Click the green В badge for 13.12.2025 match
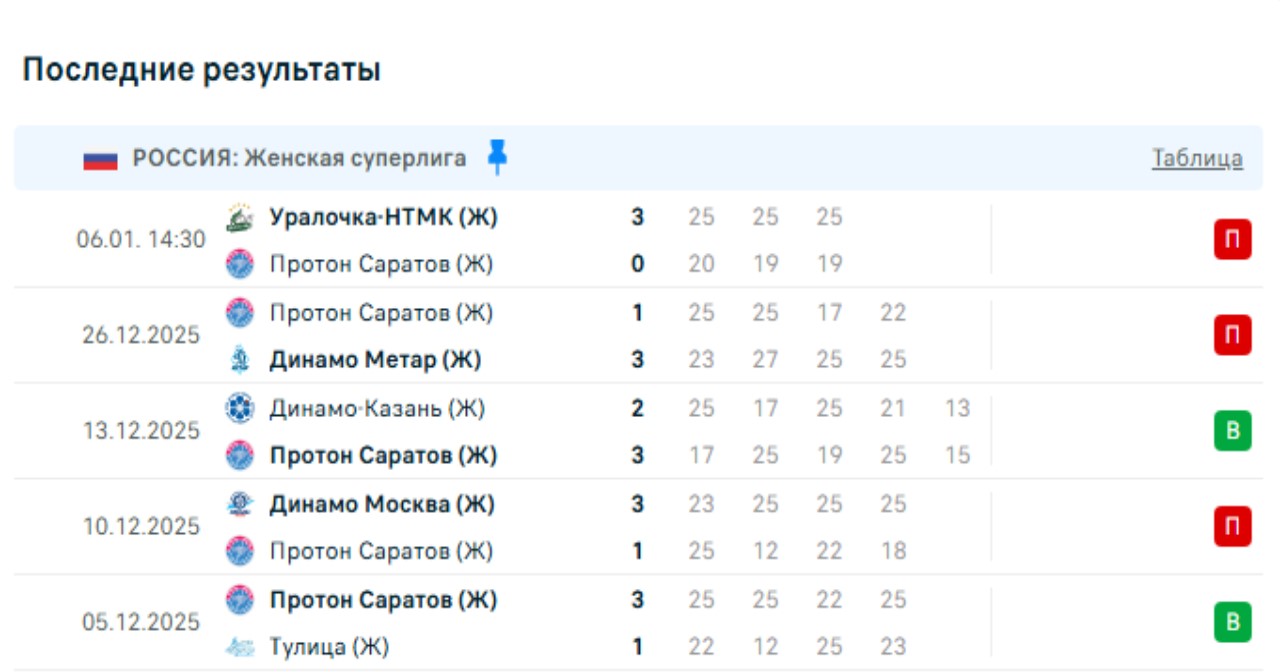Screen dimensions: 1280x672 click(x=1232, y=431)
